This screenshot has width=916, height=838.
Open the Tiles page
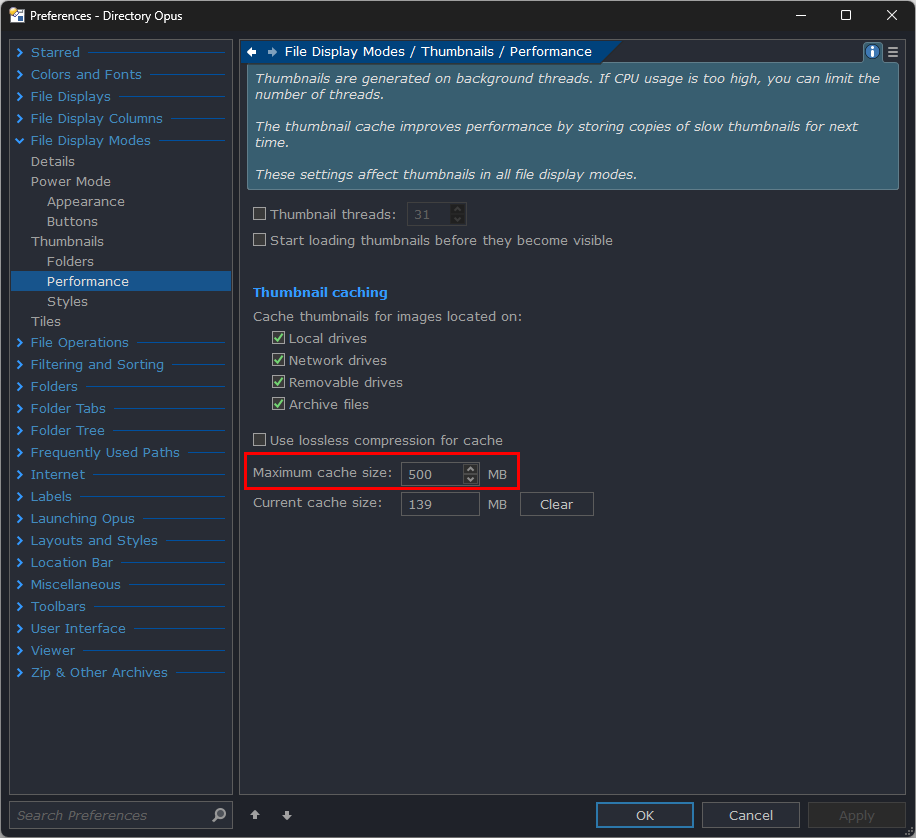coord(46,321)
